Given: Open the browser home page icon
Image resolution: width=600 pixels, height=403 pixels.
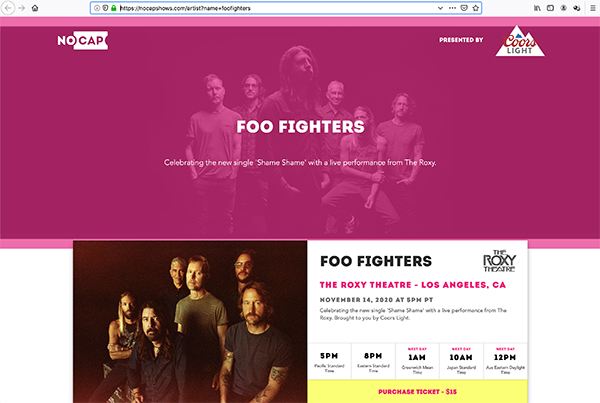Looking at the screenshot, I should click(35, 8).
